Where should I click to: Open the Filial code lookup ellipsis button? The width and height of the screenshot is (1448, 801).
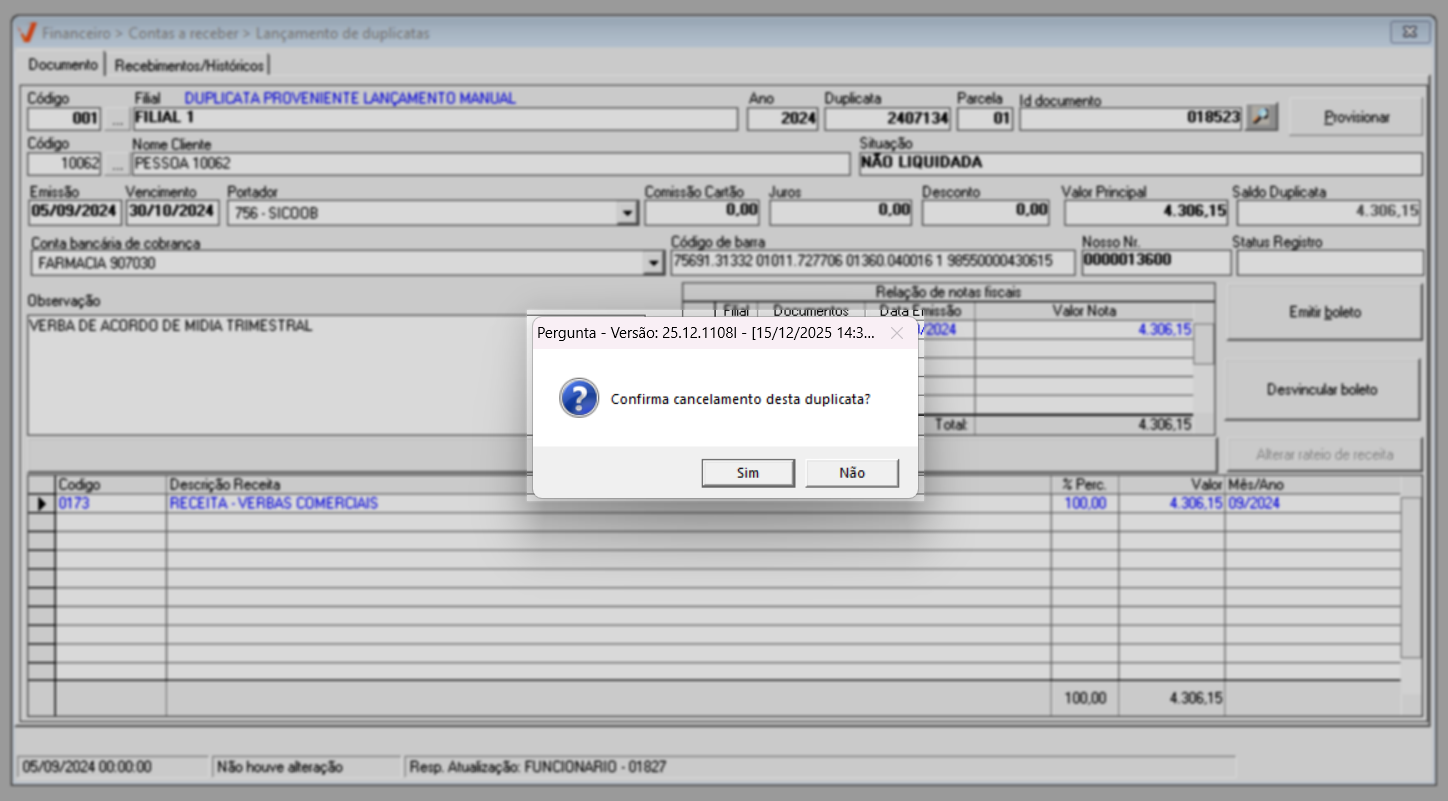(x=117, y=119)
